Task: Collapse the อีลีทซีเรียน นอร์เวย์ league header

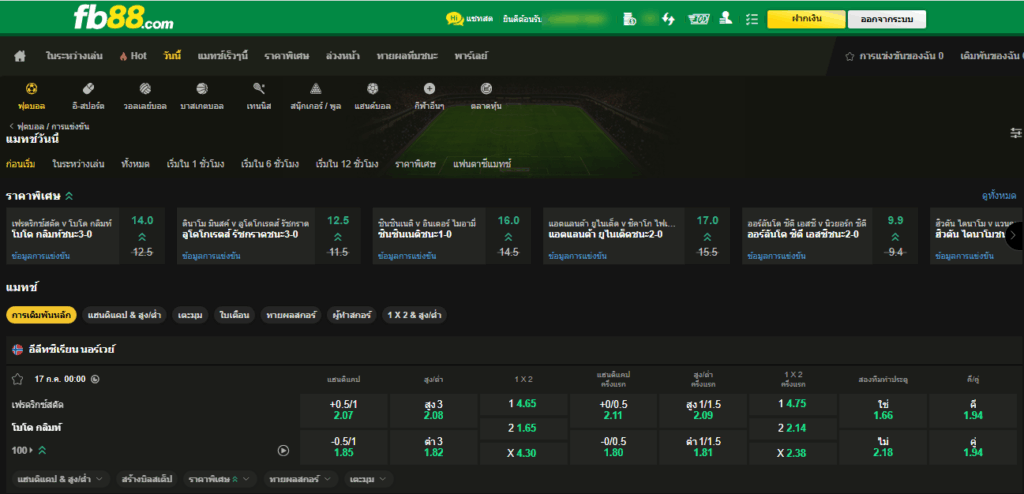Action: 512,350
